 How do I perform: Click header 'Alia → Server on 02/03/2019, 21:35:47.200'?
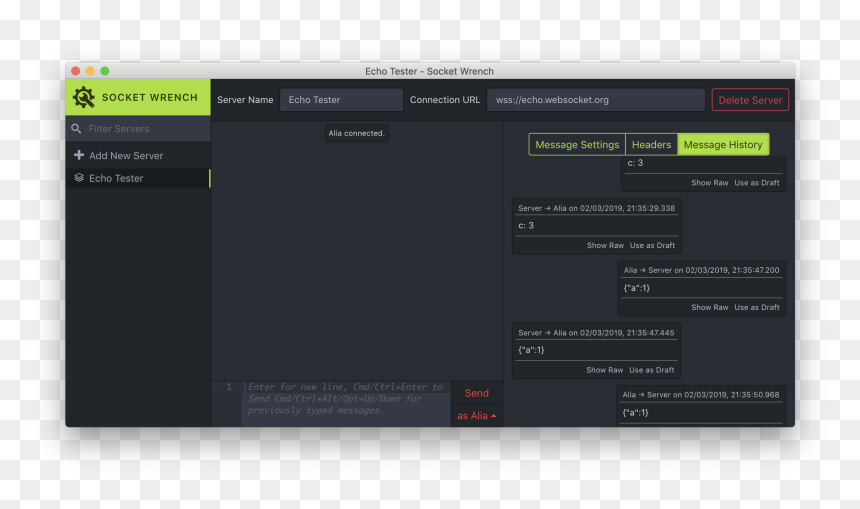click(701, 270)
